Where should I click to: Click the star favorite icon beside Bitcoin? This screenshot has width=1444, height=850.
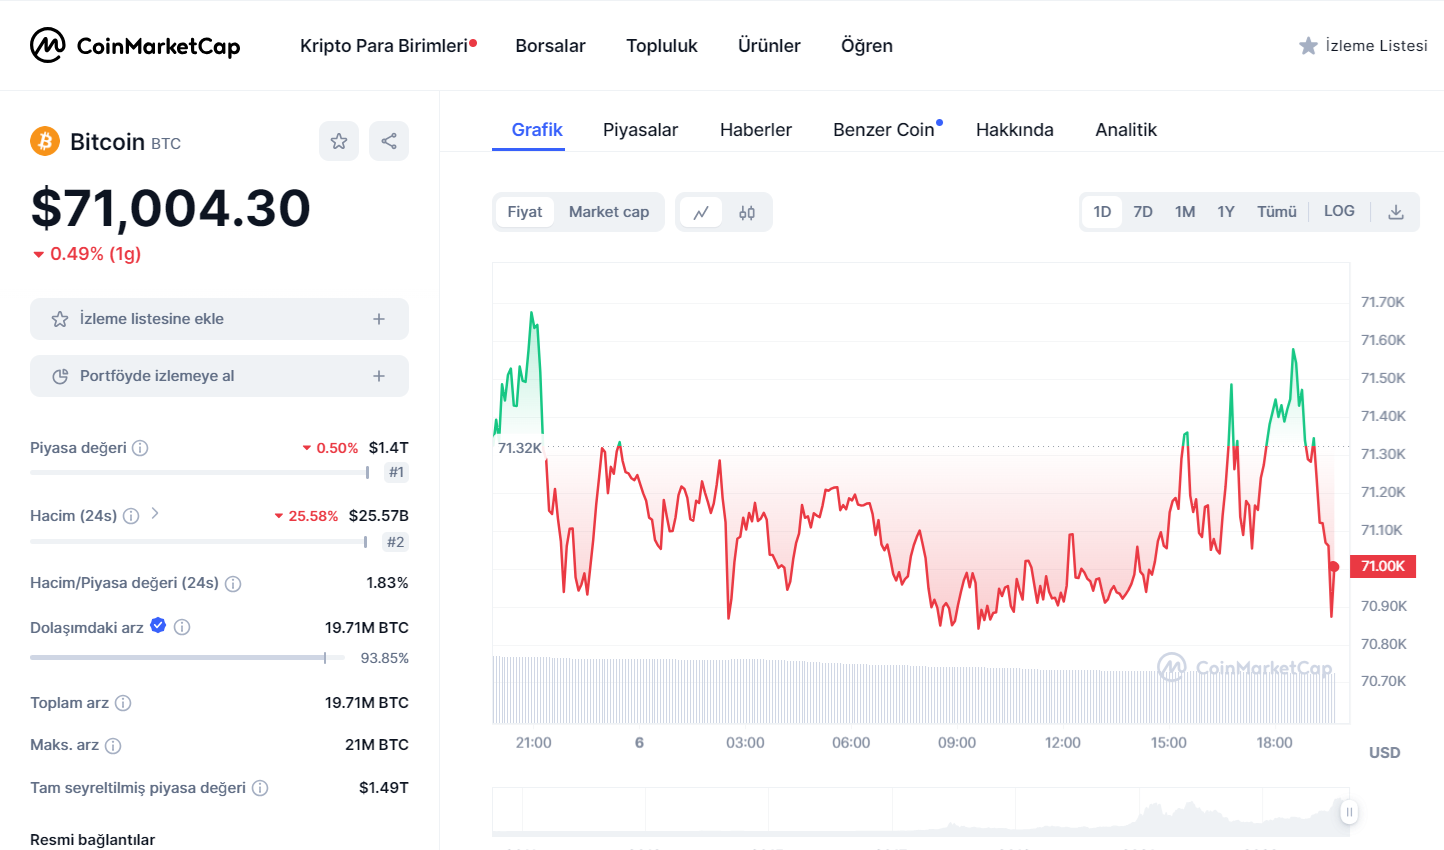pyautogui.click(x=339, y=141)
